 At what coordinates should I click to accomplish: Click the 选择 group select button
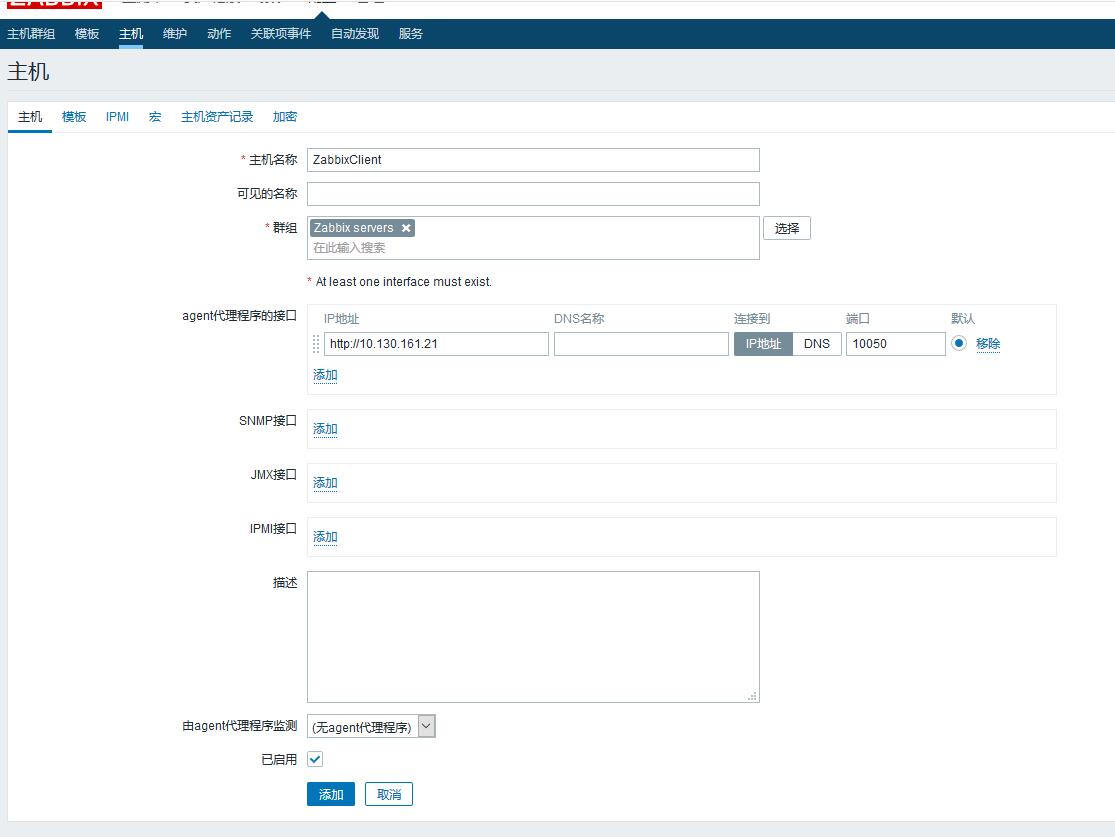[x=786, y=228]
